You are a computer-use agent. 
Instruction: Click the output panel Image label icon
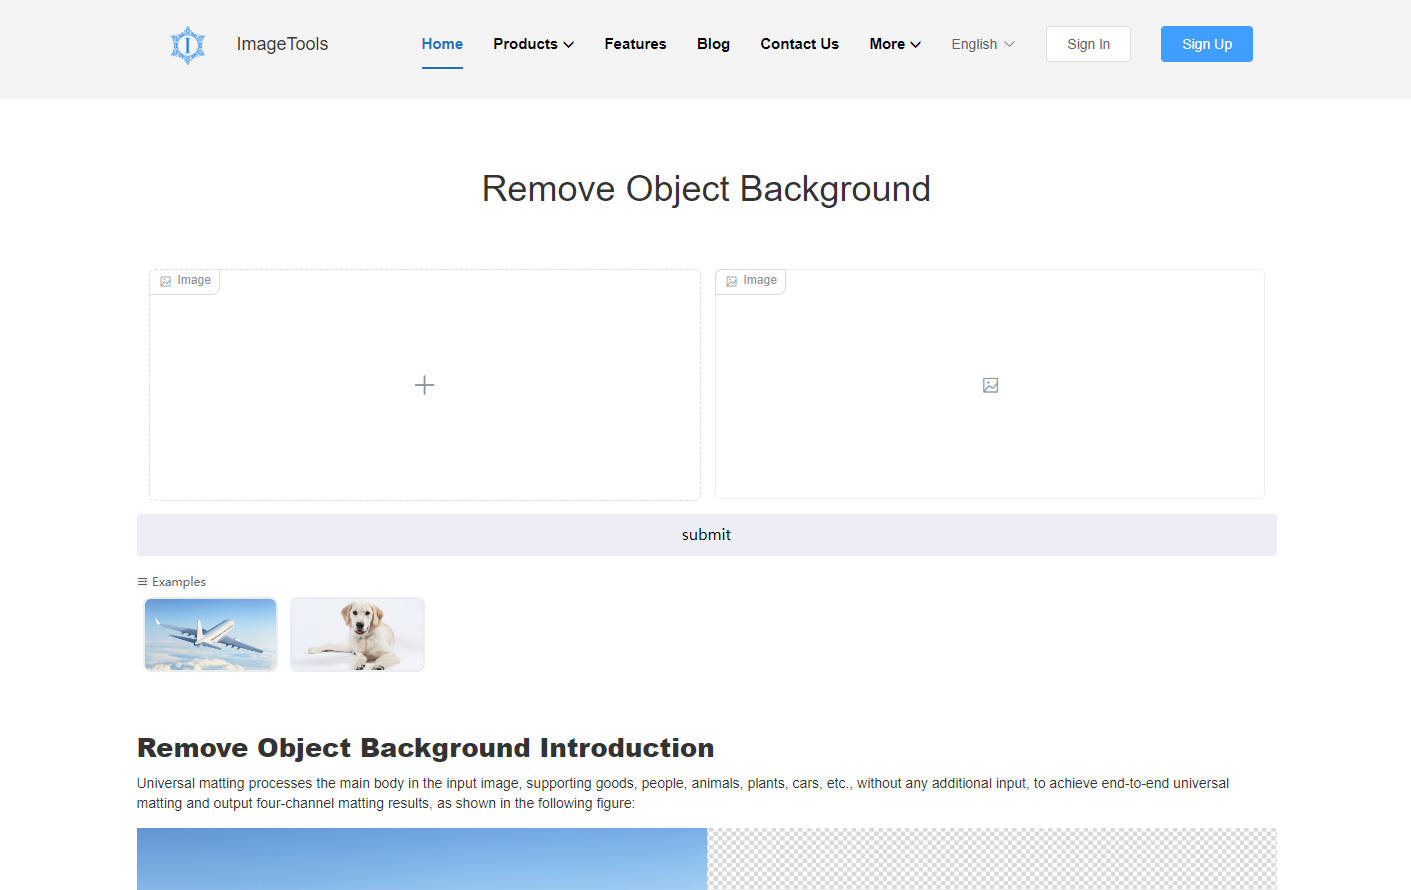(x=732, y=281)
